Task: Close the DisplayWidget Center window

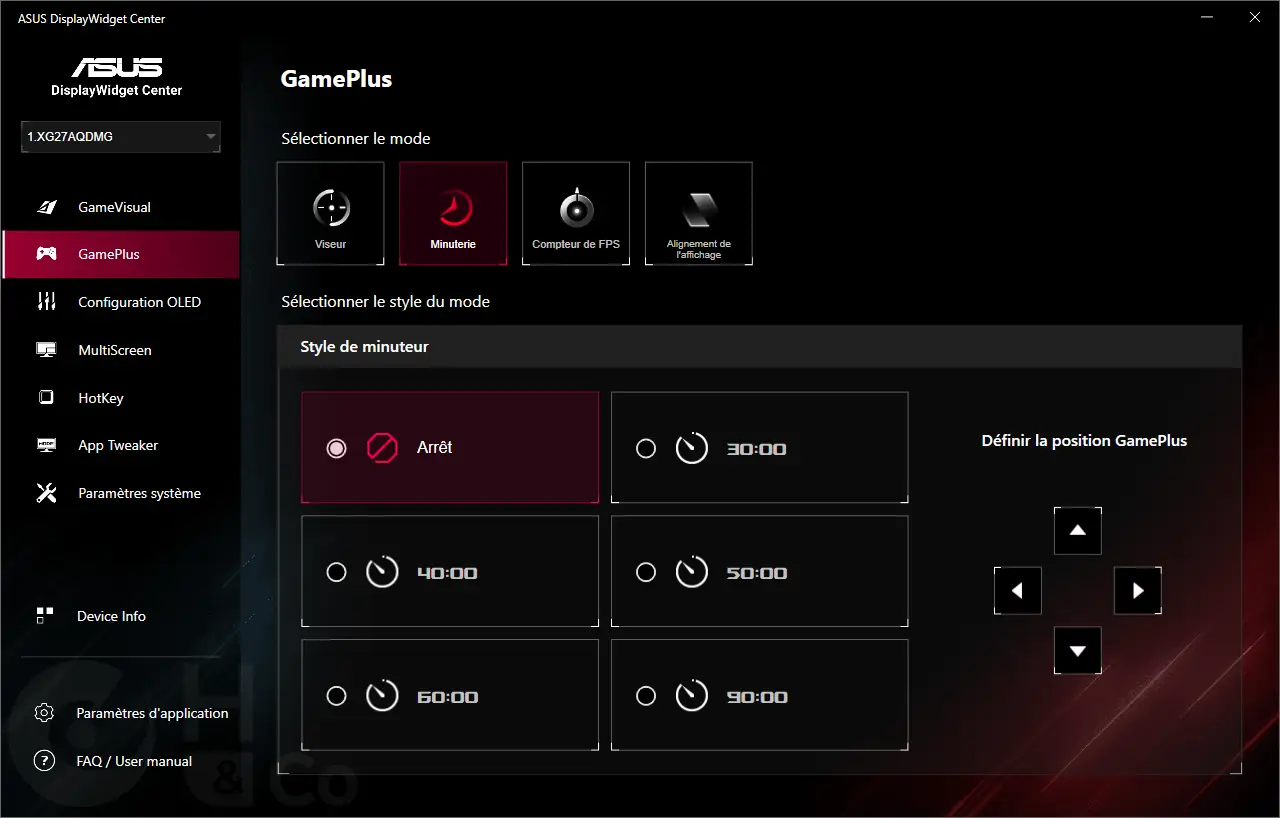Action: 1254,18
